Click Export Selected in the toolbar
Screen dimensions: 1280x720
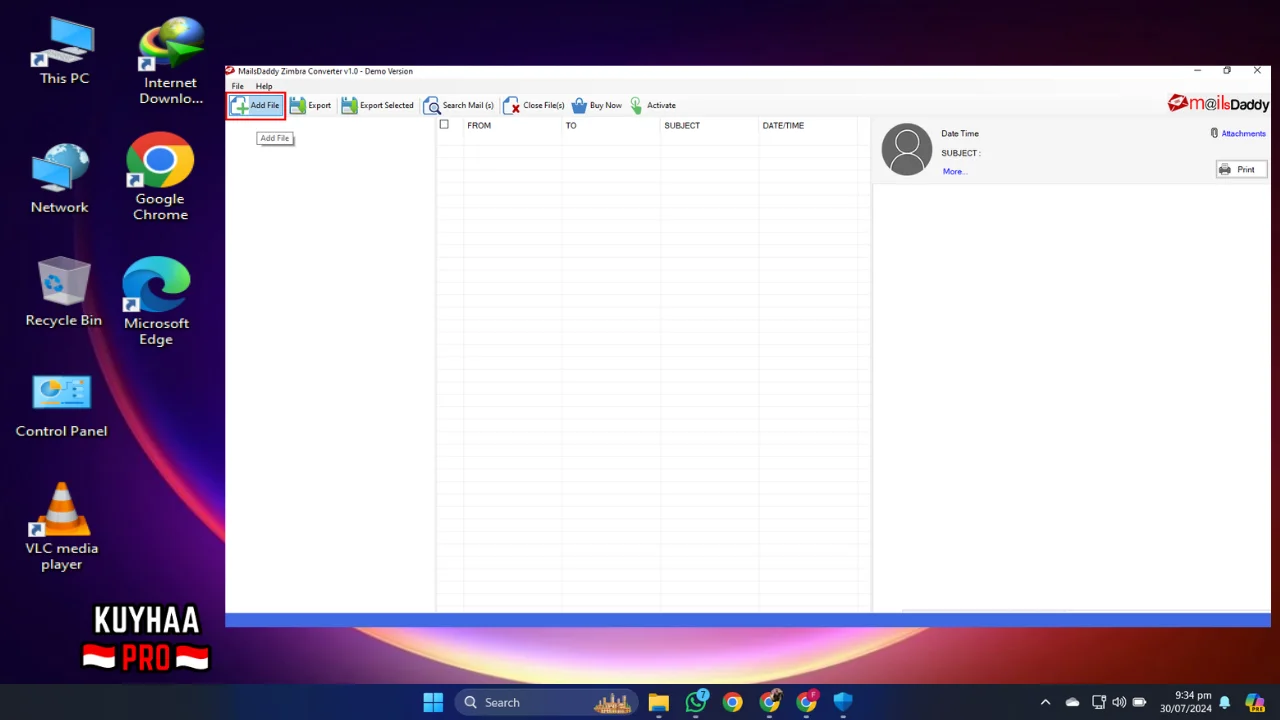click(377, 105)
